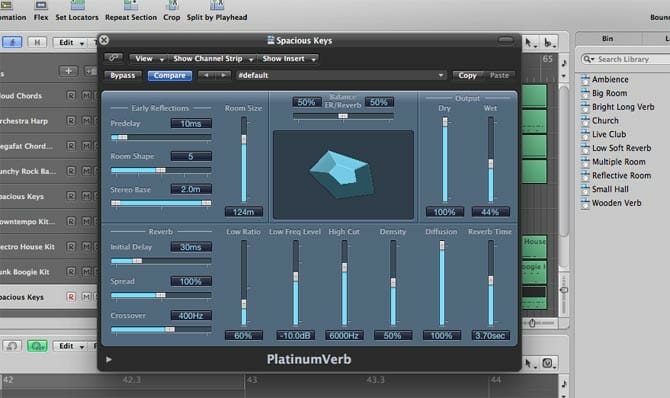
Task: Select Low Soft Reverb in library
Action: [621, 148]
